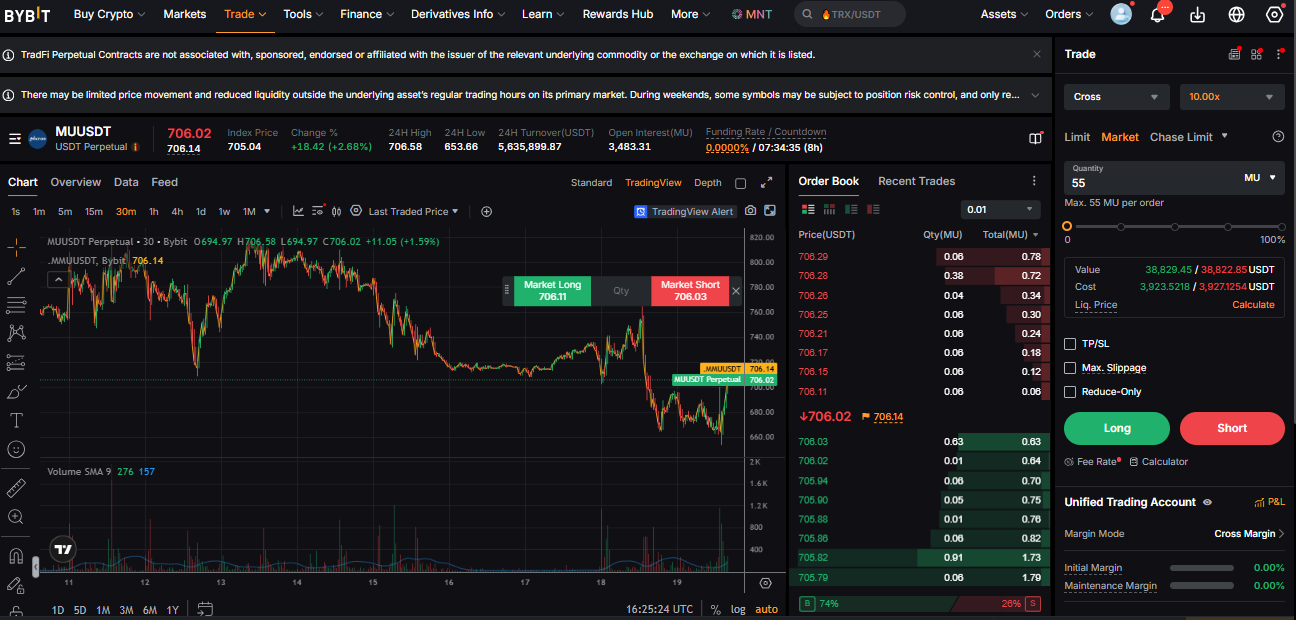1296x620 pixels.
Task: Click the green Long button
Action: (1116, 428)
